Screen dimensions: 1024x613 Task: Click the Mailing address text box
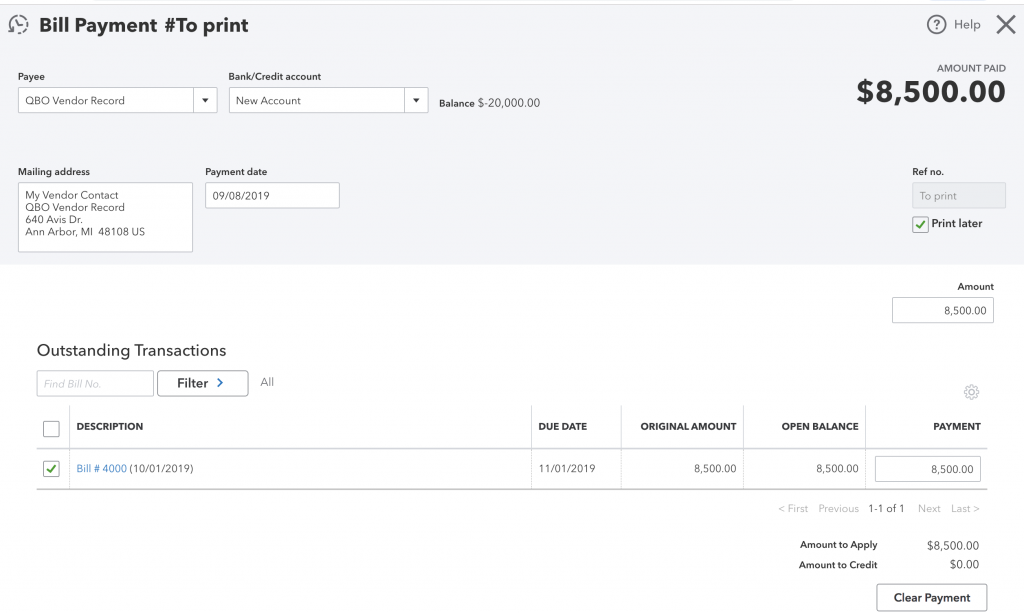[105, 217]
